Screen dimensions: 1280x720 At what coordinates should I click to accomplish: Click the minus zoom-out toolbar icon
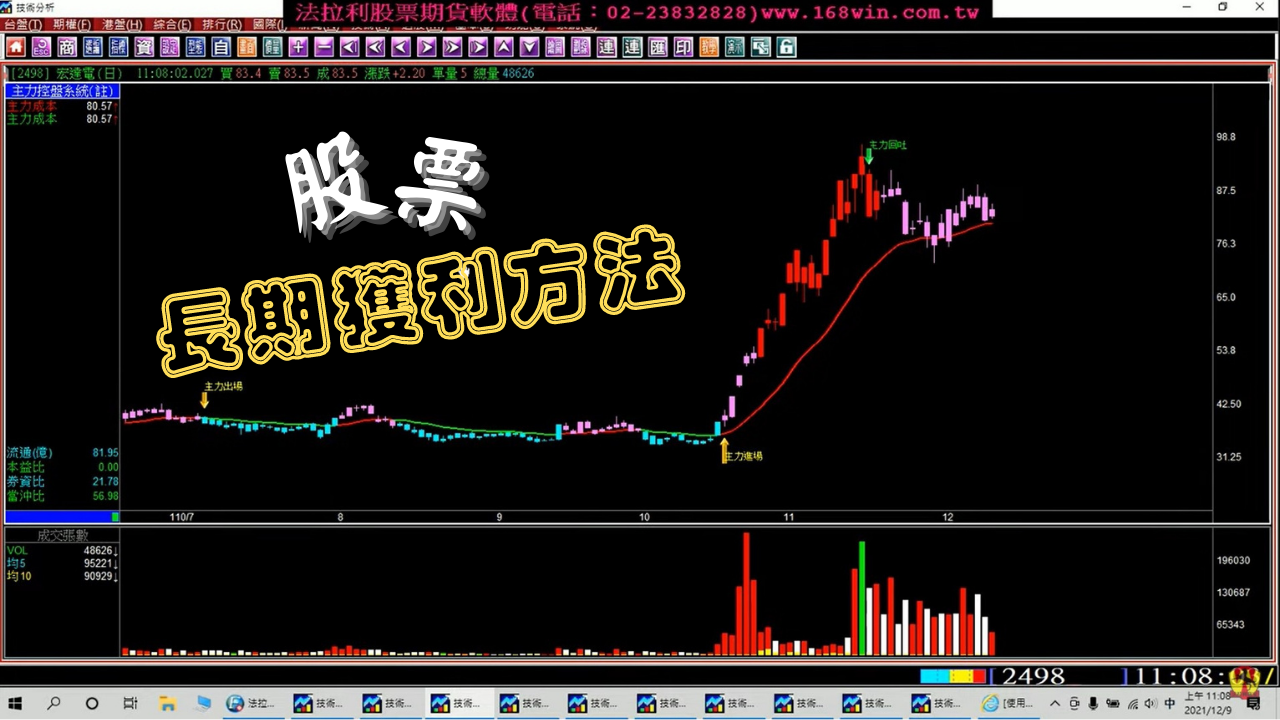[324, 47]
